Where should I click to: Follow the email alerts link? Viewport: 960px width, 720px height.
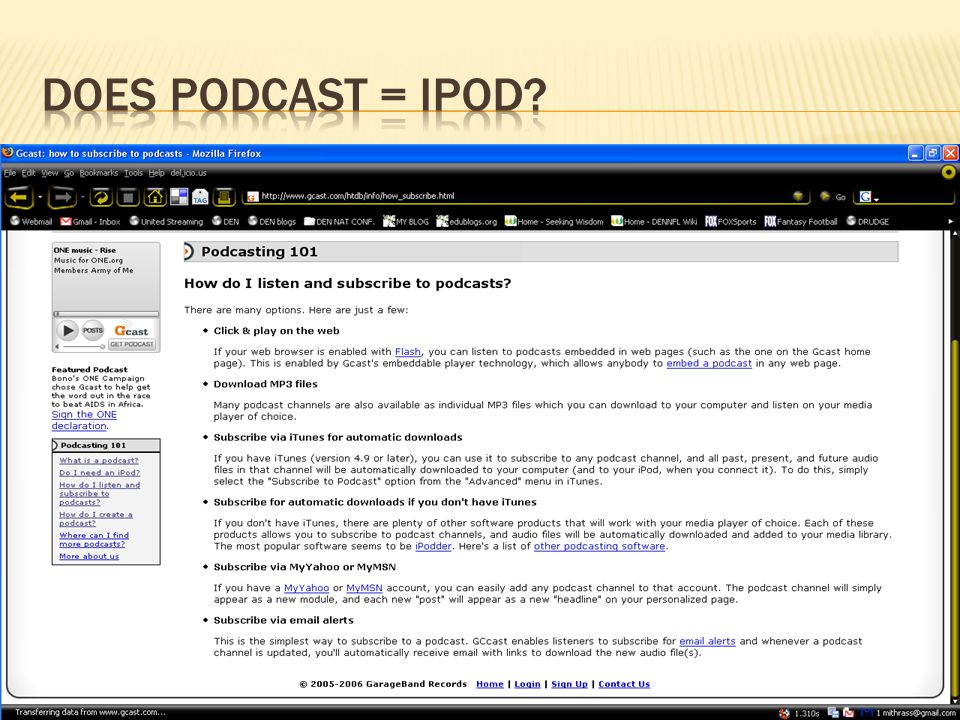707,641
